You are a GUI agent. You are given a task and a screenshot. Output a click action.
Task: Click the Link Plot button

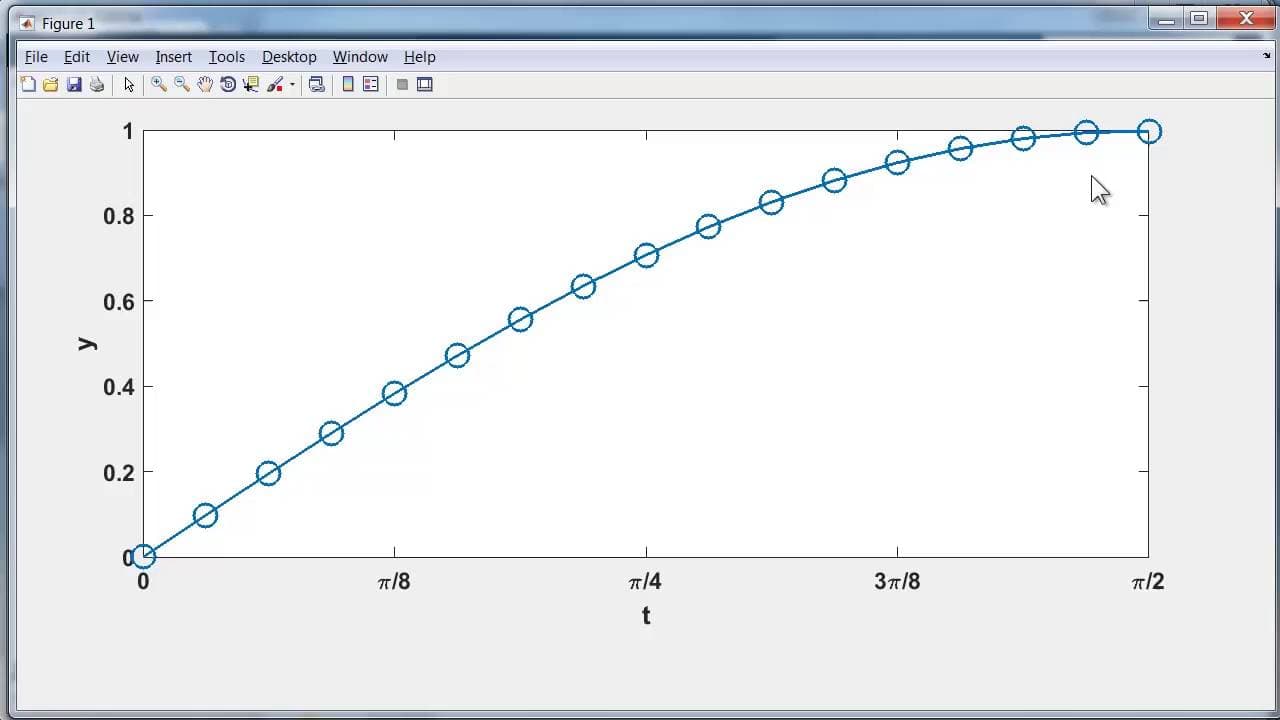(317, 85)
